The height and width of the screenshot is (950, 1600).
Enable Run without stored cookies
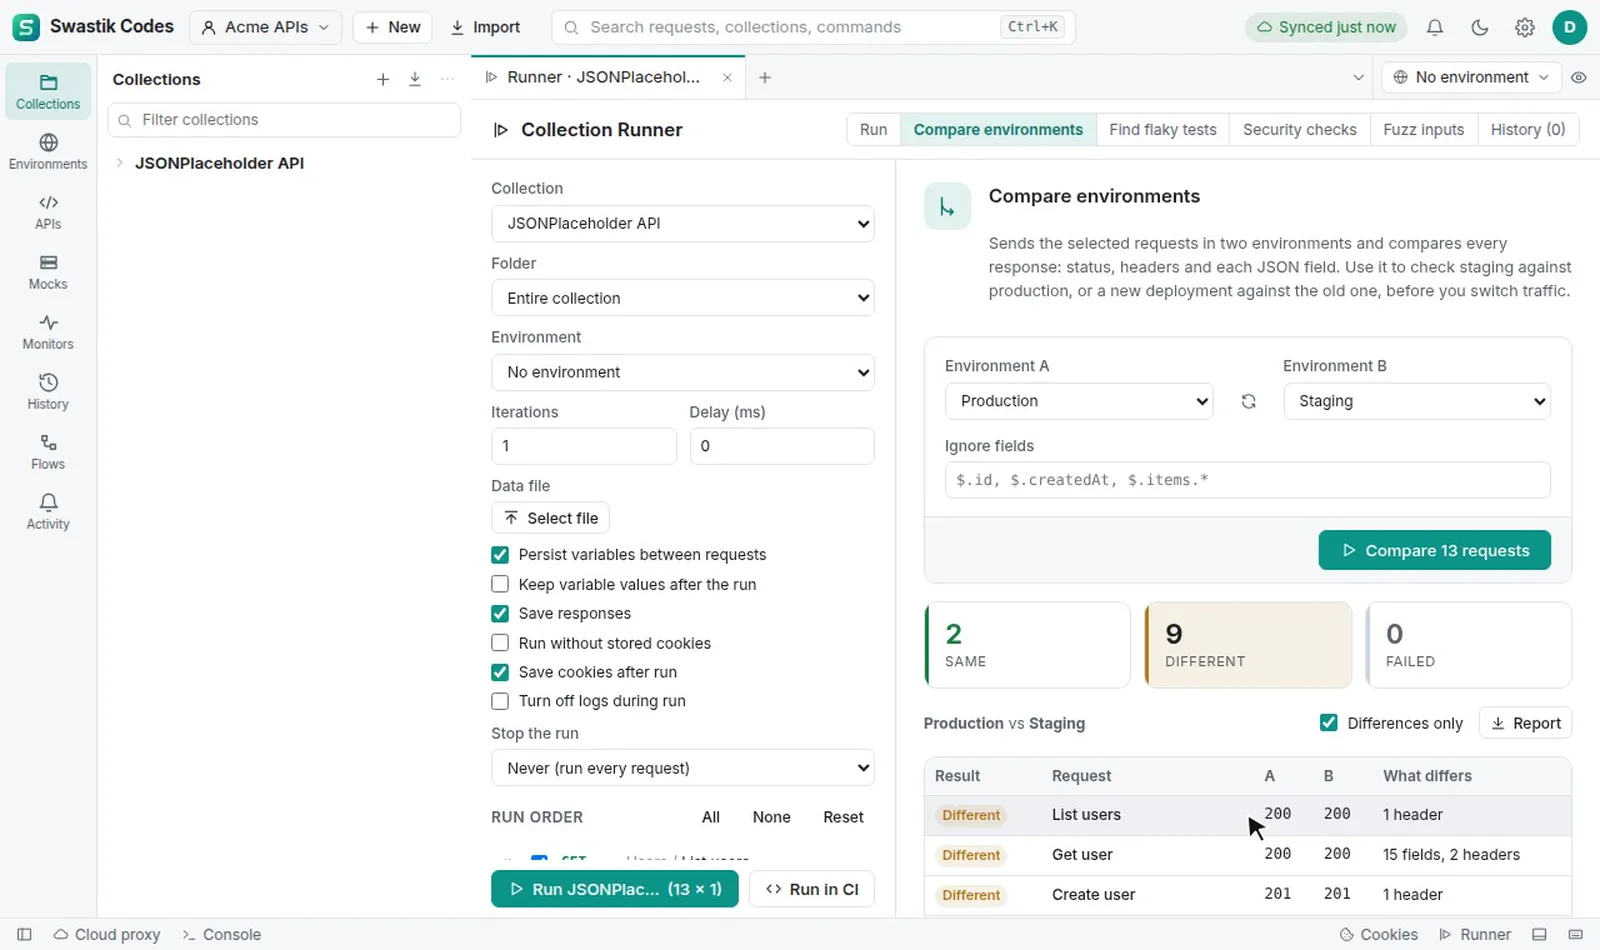tap(500, 643)
